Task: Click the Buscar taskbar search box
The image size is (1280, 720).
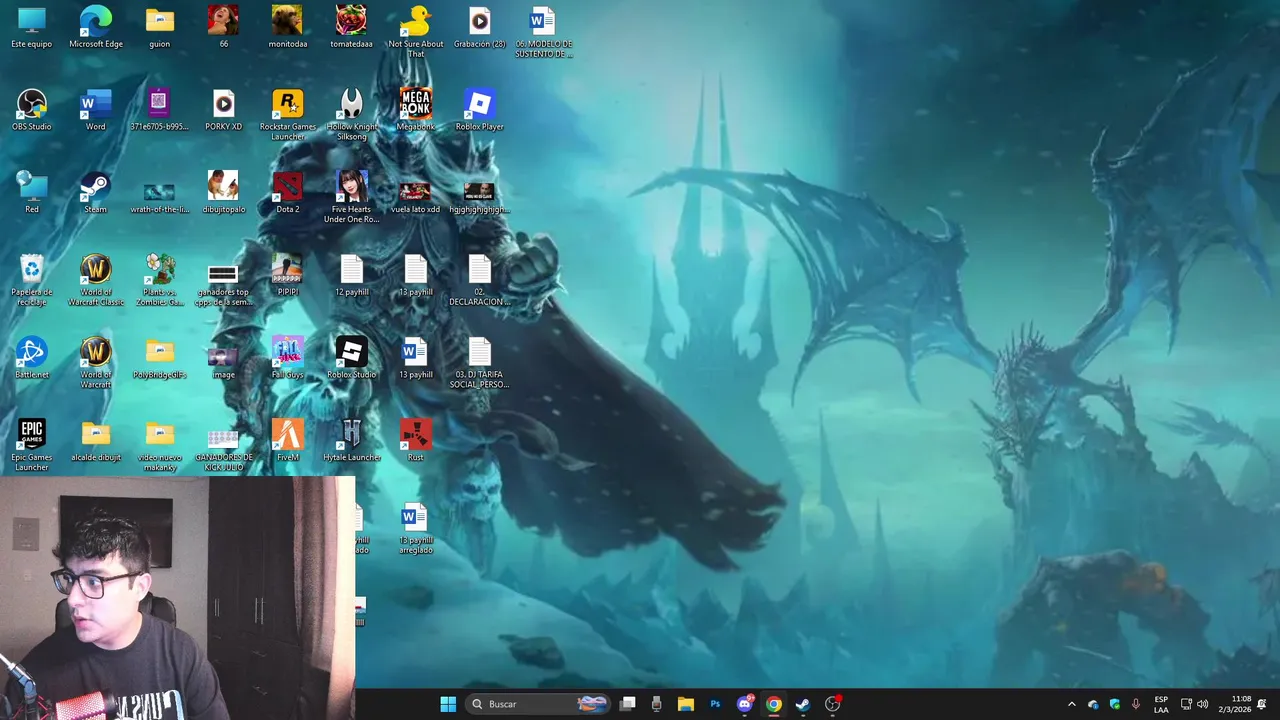Action: tap(538, 704)
